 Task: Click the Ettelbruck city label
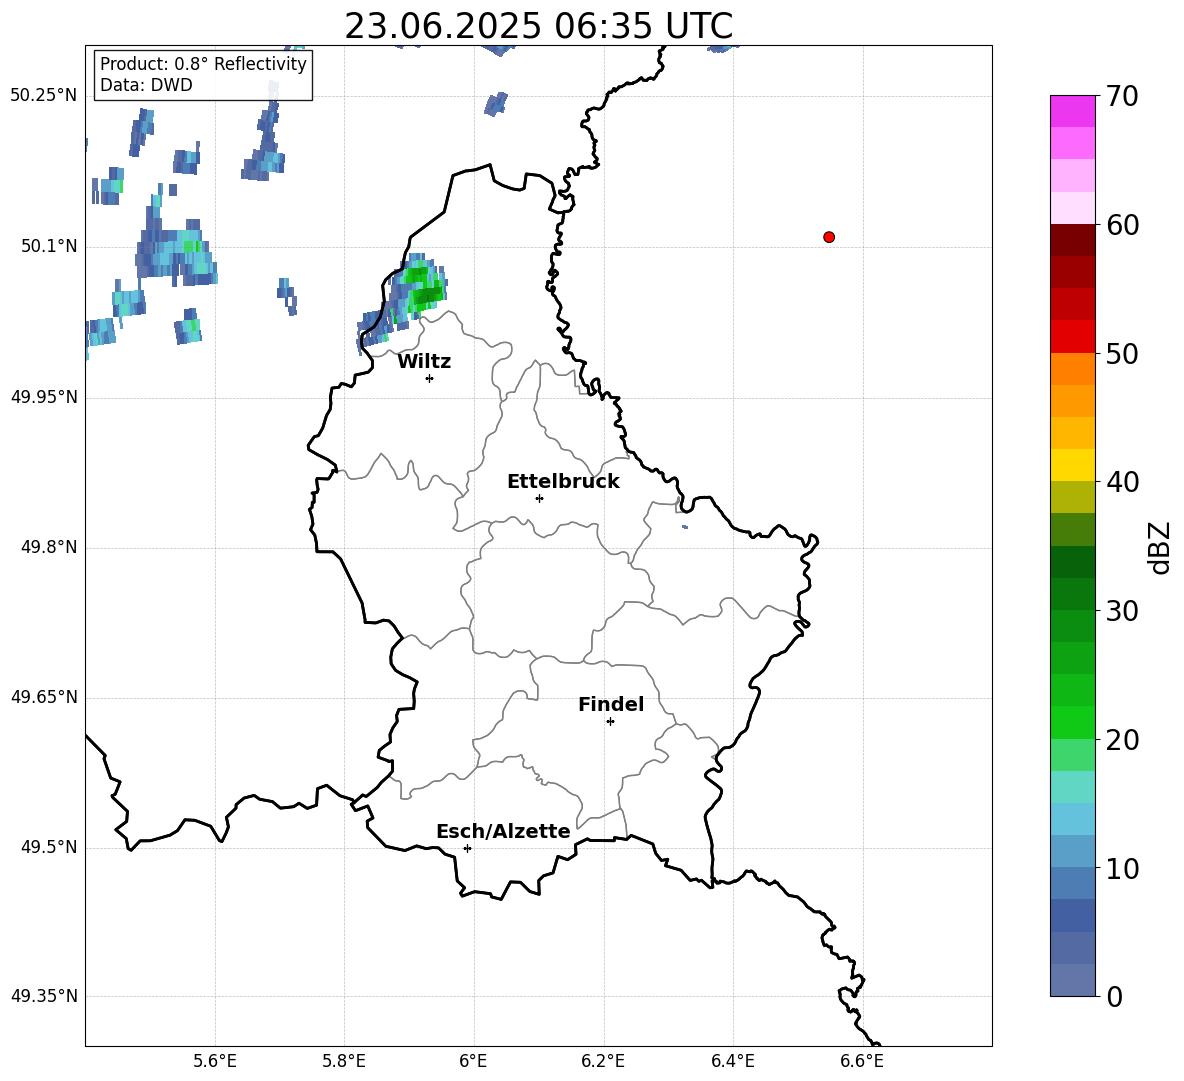(x=563, y=482)
